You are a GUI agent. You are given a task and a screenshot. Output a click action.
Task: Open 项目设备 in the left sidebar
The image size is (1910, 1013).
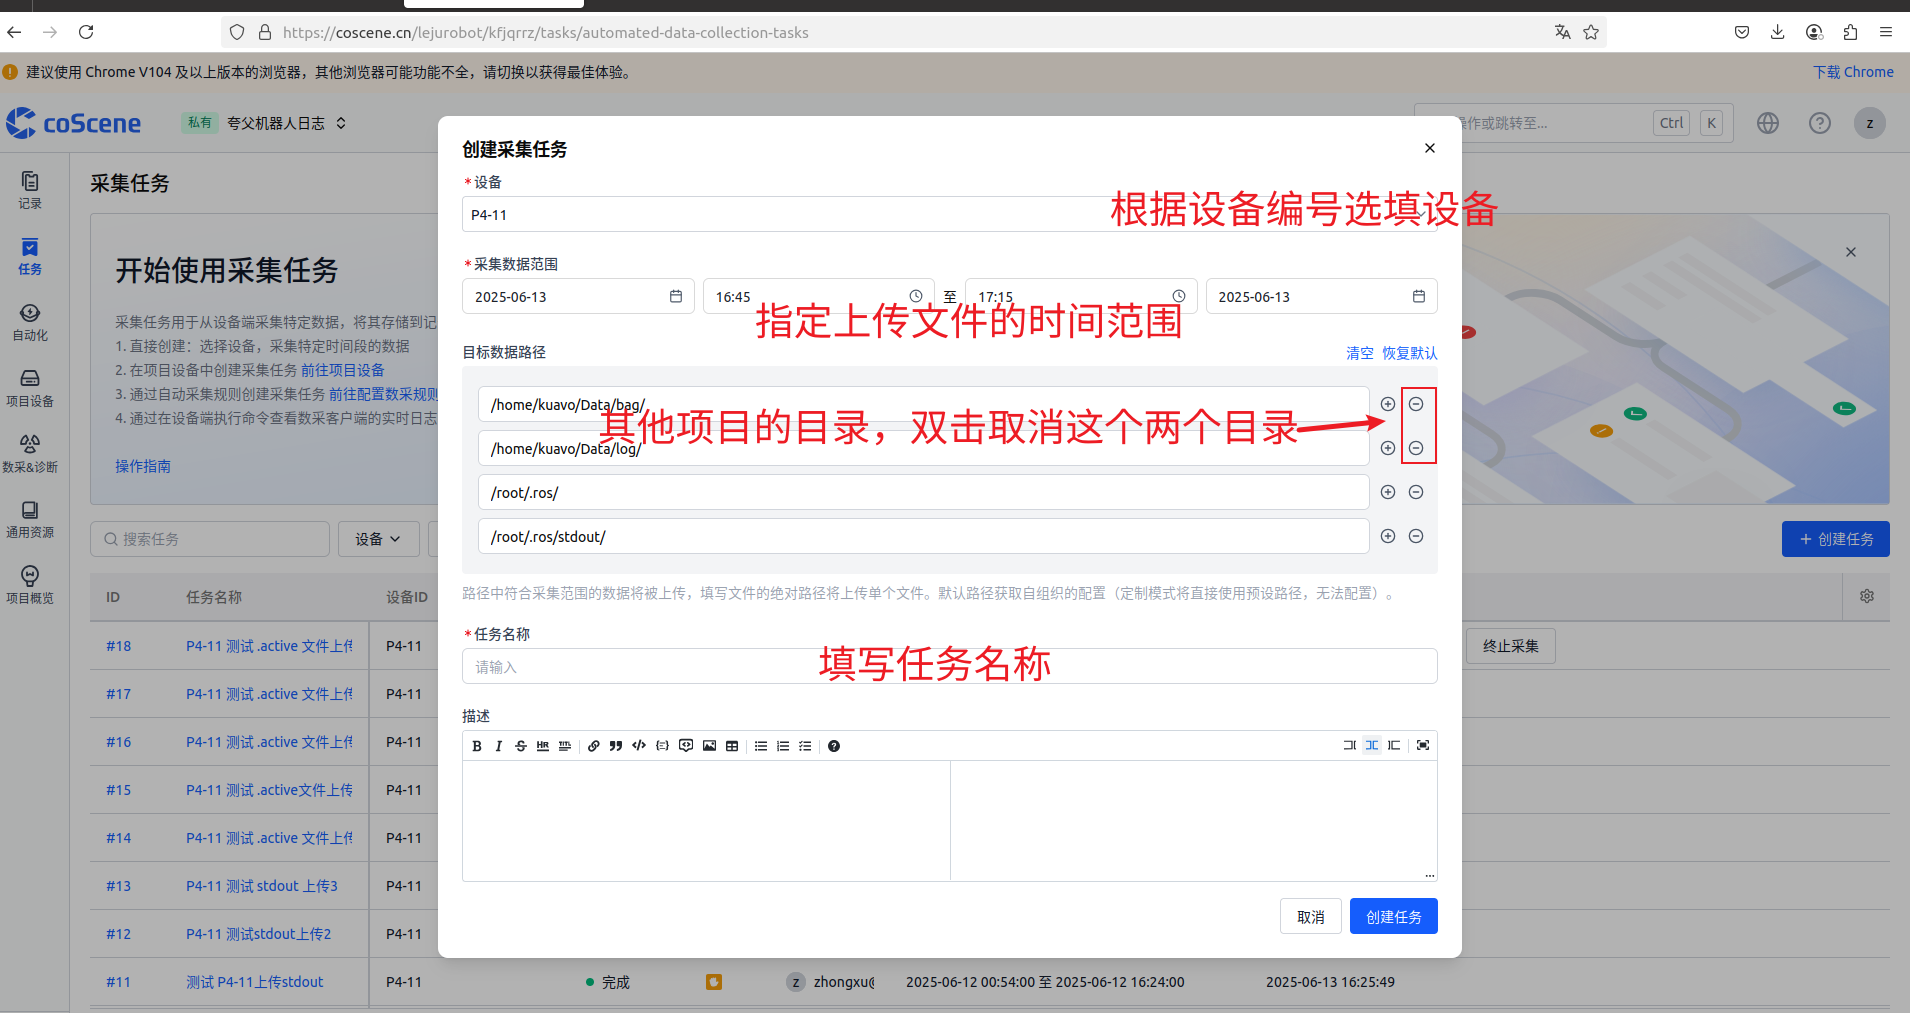(30, 388)
